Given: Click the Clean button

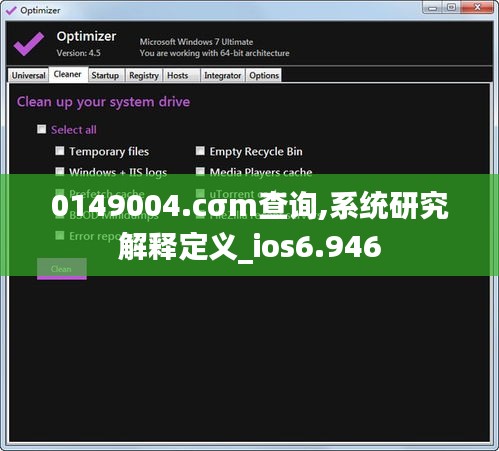Looking at the screenshot, I should 62,269.
